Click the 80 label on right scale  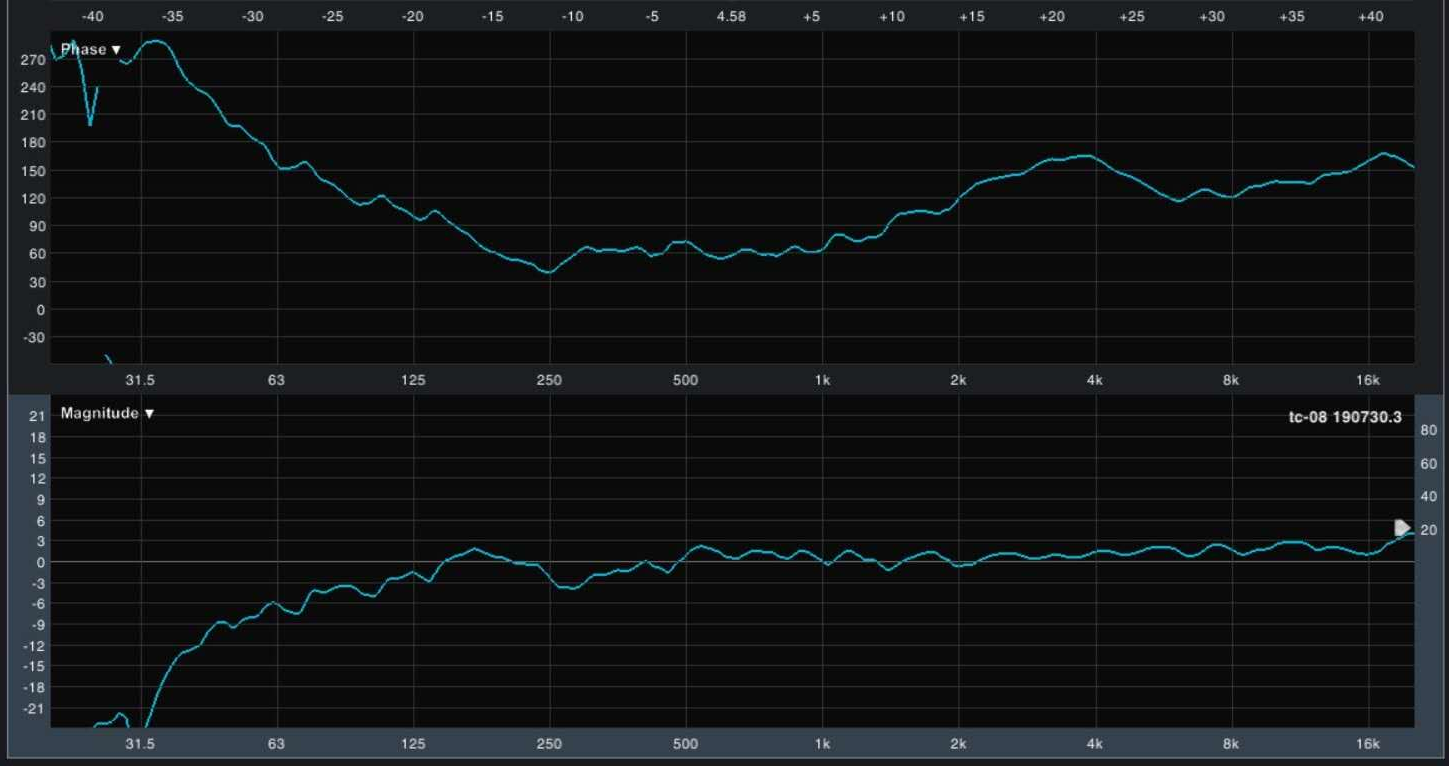point(1428,430)
